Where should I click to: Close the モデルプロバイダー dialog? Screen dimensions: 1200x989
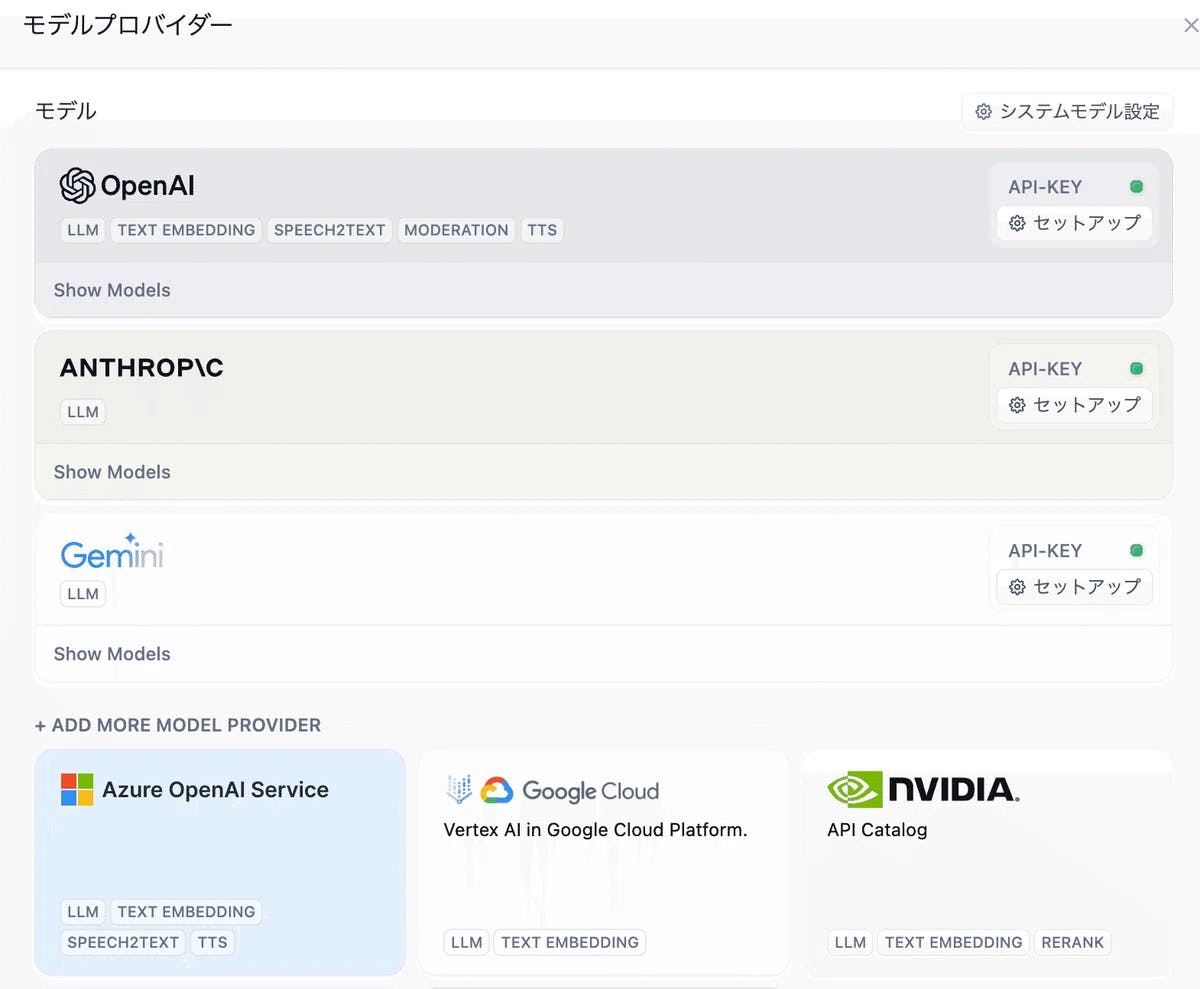coord(1190,26)
